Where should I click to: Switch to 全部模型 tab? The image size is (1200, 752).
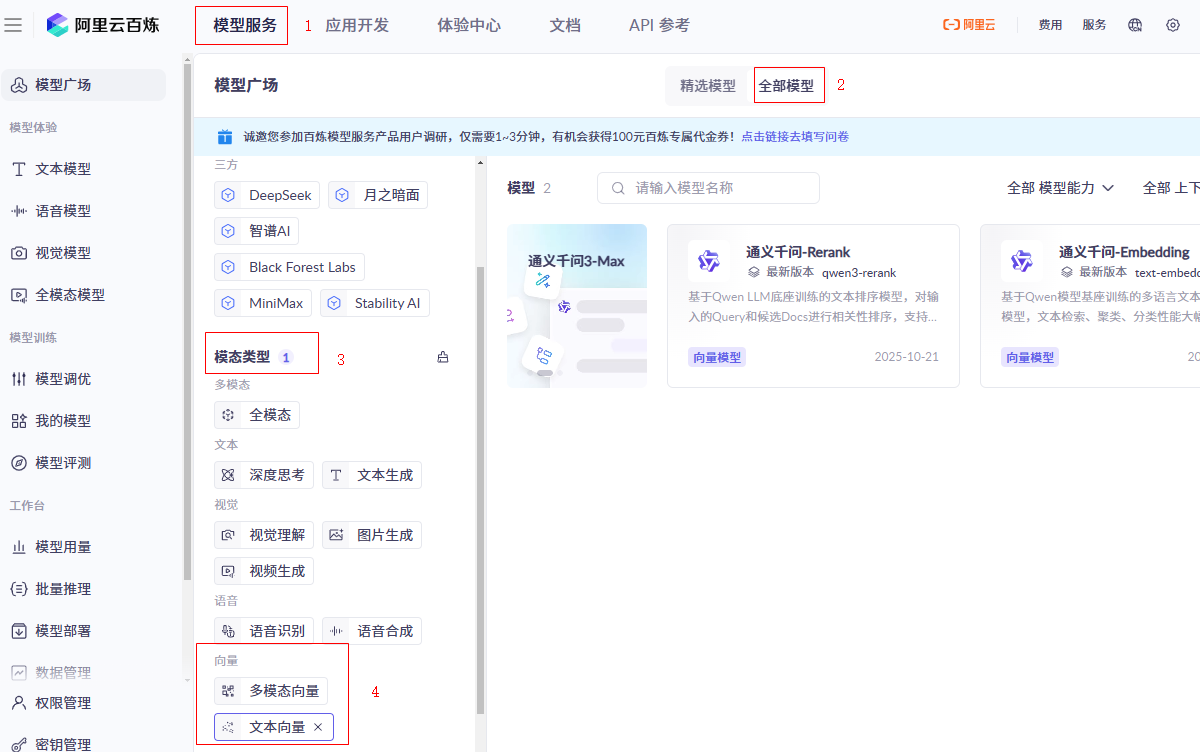[786, 86]
